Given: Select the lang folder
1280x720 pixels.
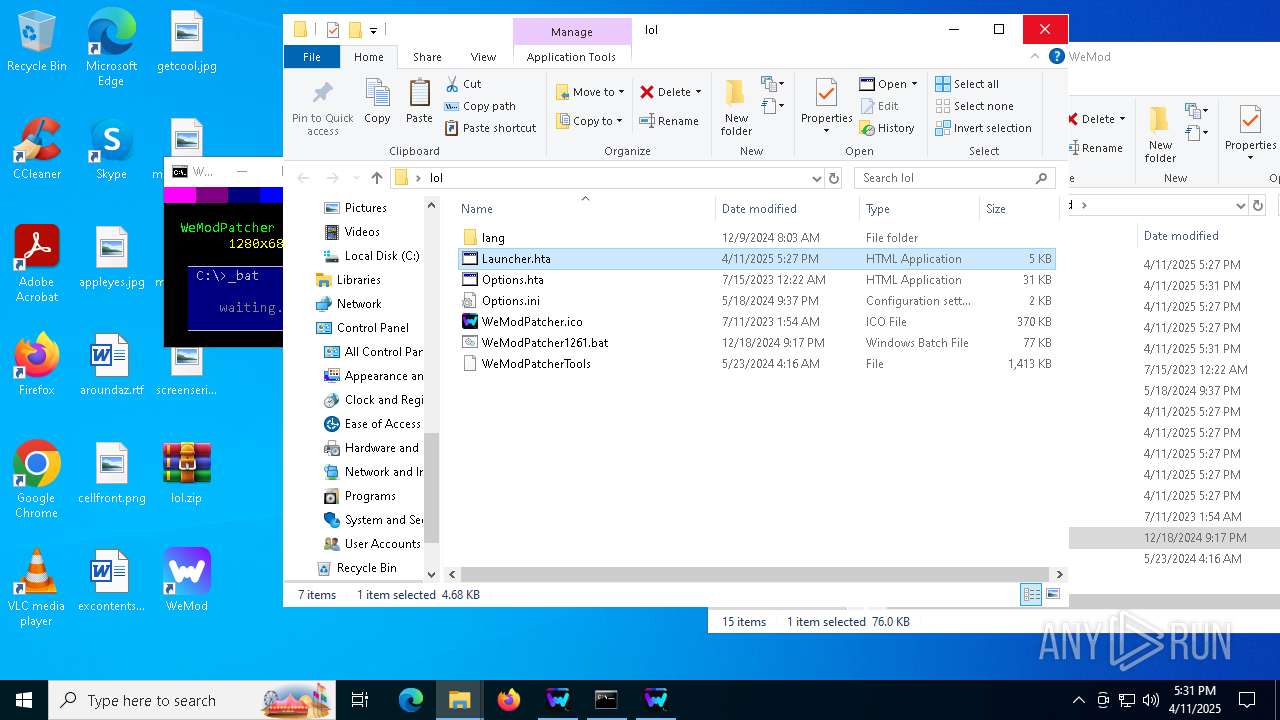Looking at the screenshot, I should pyautogui.click(x=755, y=238).
